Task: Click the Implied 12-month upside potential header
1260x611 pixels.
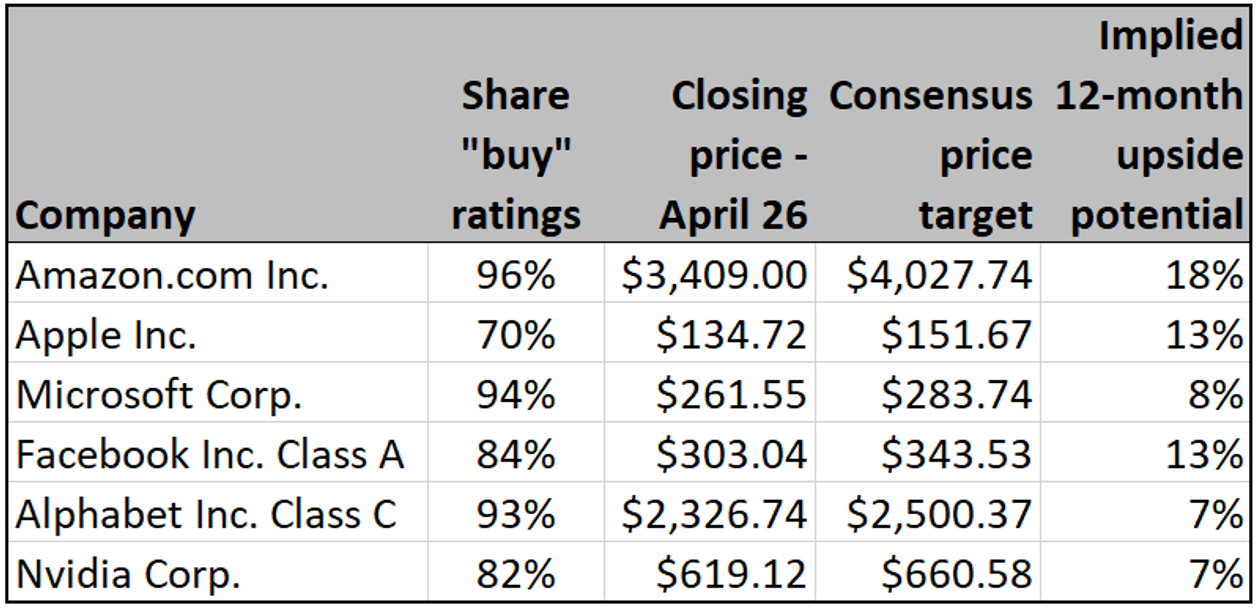Action: 1149,125
